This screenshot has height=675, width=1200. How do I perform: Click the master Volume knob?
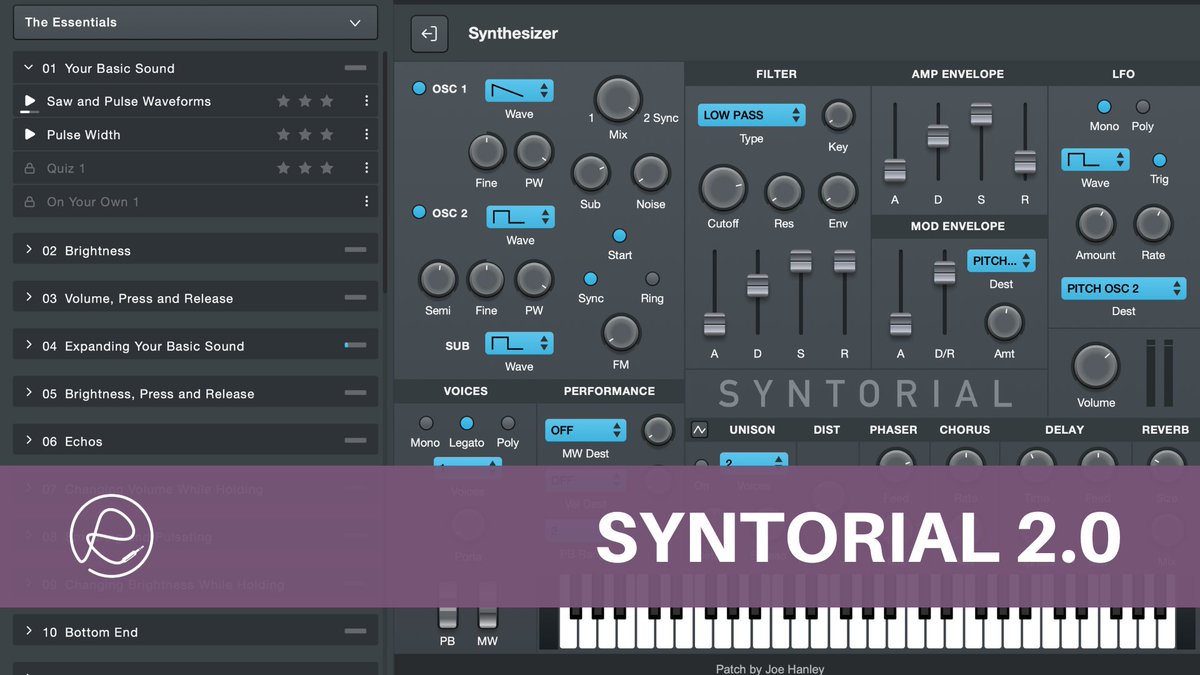pos(1096,367)
